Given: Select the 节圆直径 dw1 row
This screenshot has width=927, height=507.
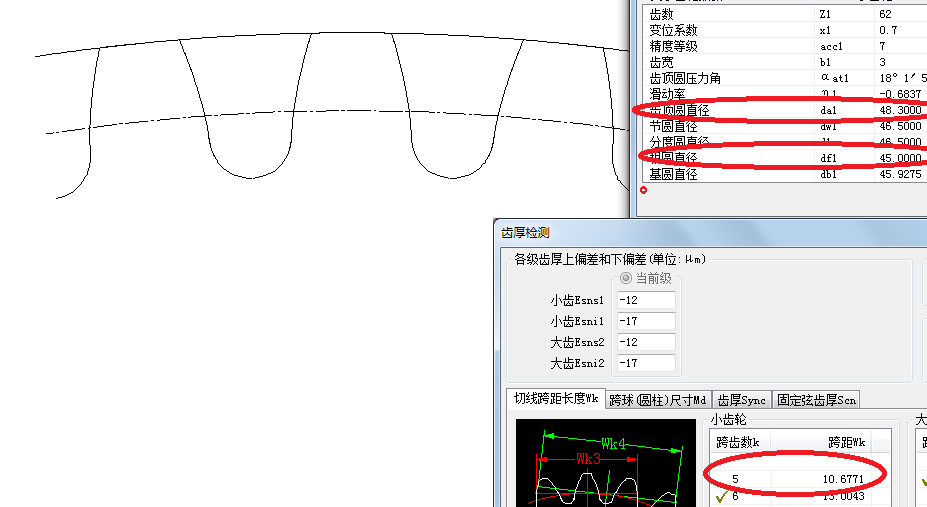Looking at the screenshot, I should coord(785,126).
